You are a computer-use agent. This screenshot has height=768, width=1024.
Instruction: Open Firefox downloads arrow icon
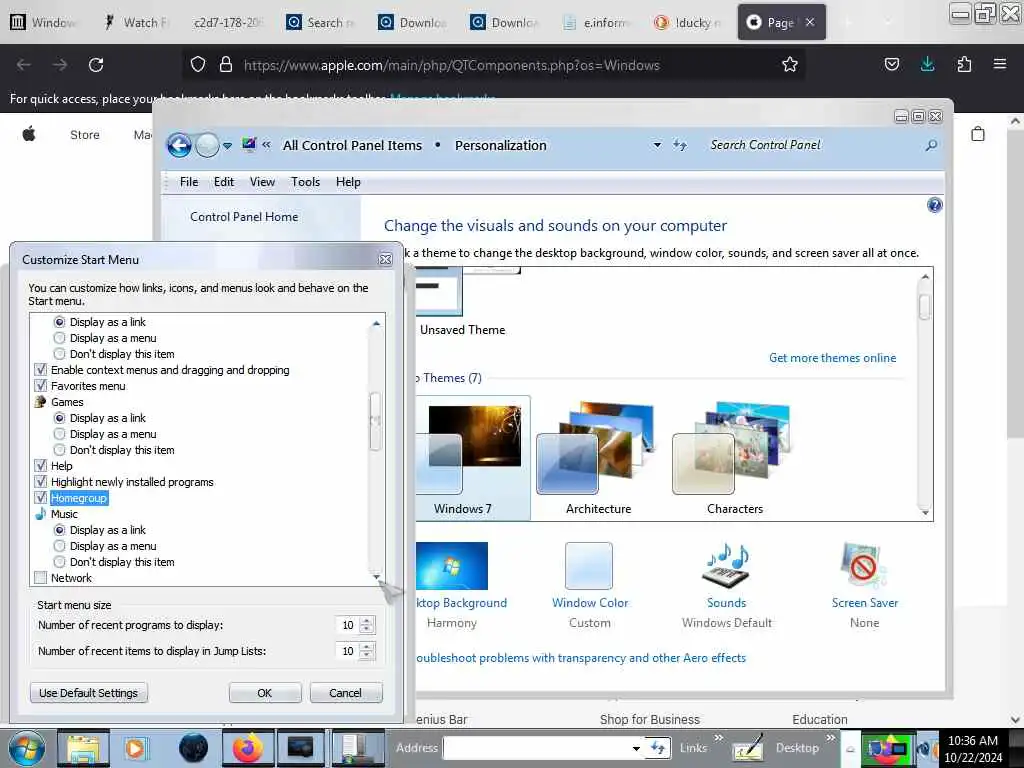(927, 64)
